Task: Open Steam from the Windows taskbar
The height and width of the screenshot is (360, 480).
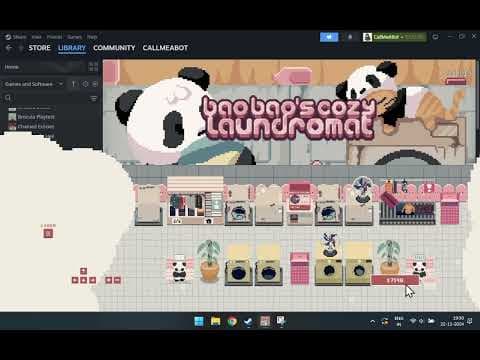Action: pos(248,321)
